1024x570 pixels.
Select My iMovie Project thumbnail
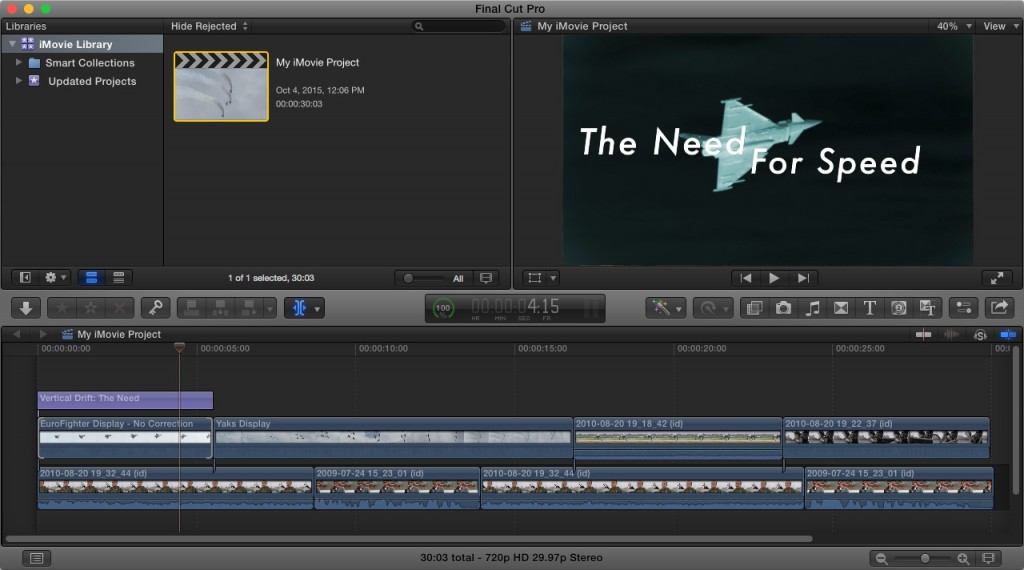click(221, 87)
